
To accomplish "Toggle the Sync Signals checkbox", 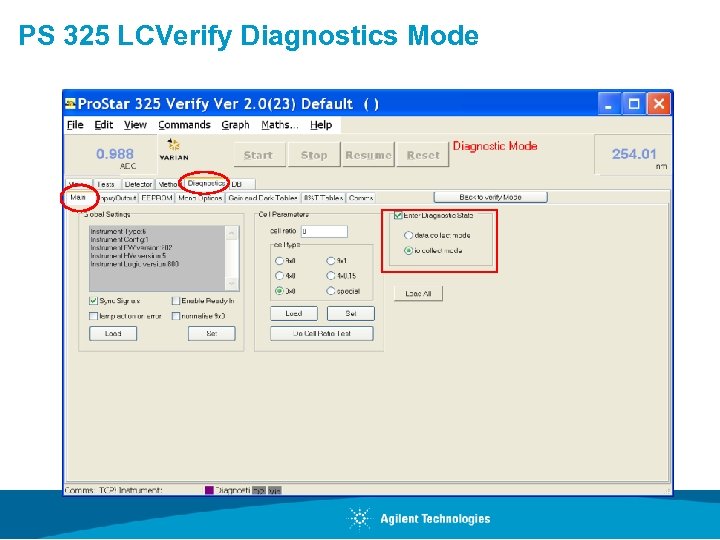I will click(93, 301).
